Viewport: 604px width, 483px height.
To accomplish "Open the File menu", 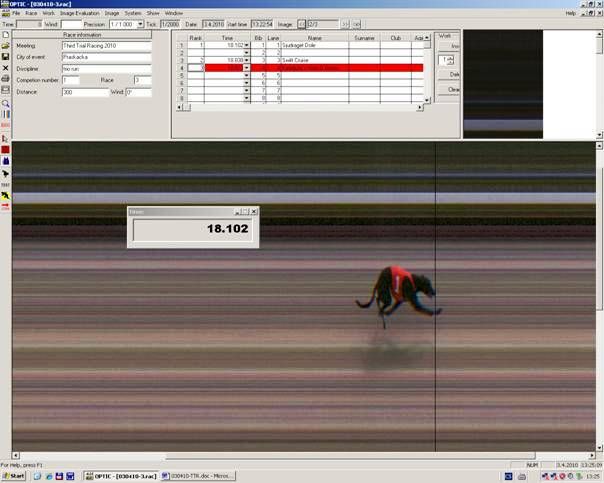I will [16, 13].
